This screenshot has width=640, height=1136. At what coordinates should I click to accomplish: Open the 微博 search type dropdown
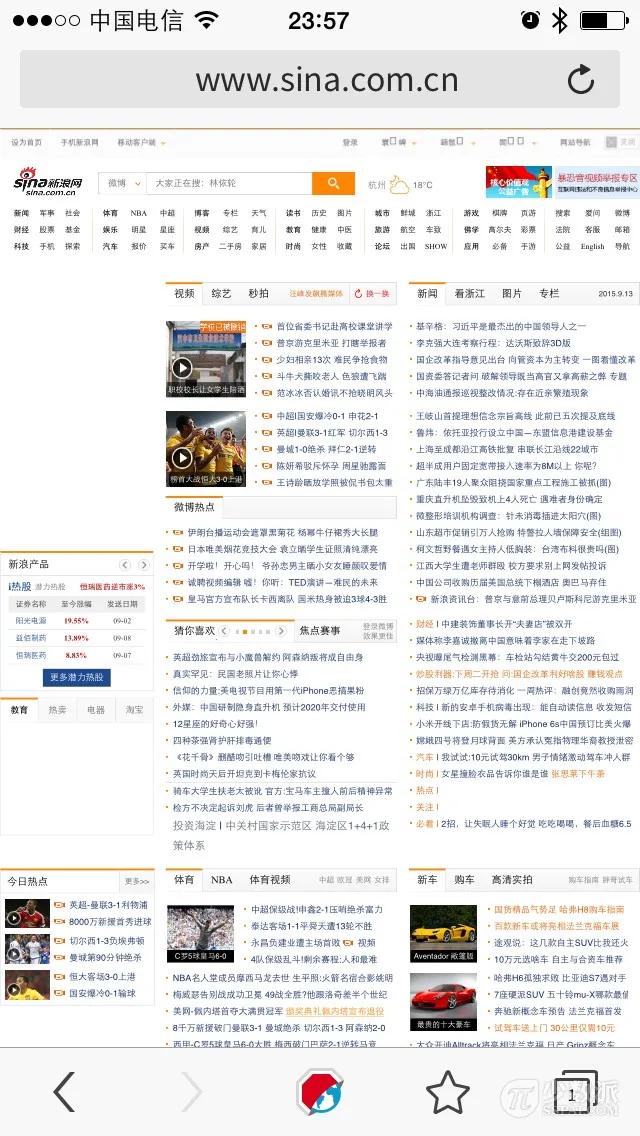pos(123,183)
